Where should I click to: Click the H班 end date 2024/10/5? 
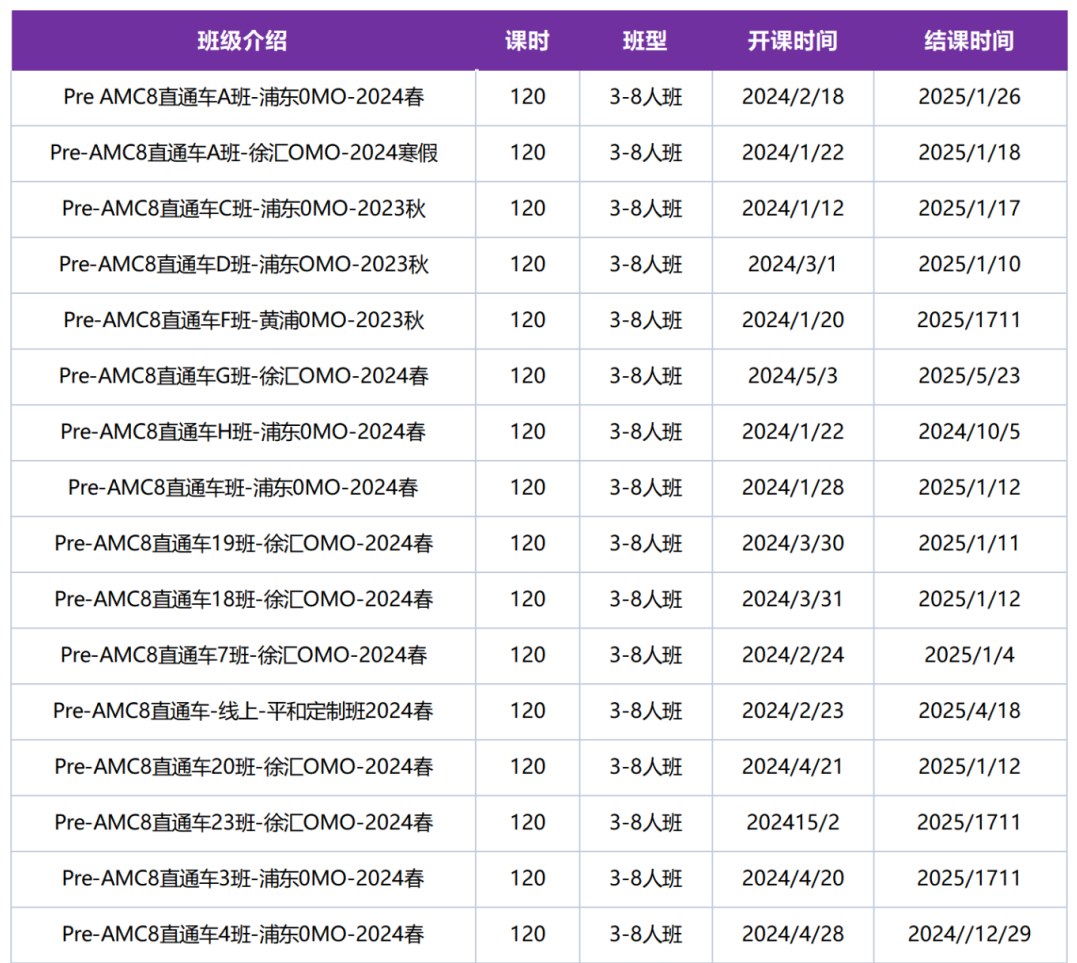pyautogui.click(x=969, y=431)
